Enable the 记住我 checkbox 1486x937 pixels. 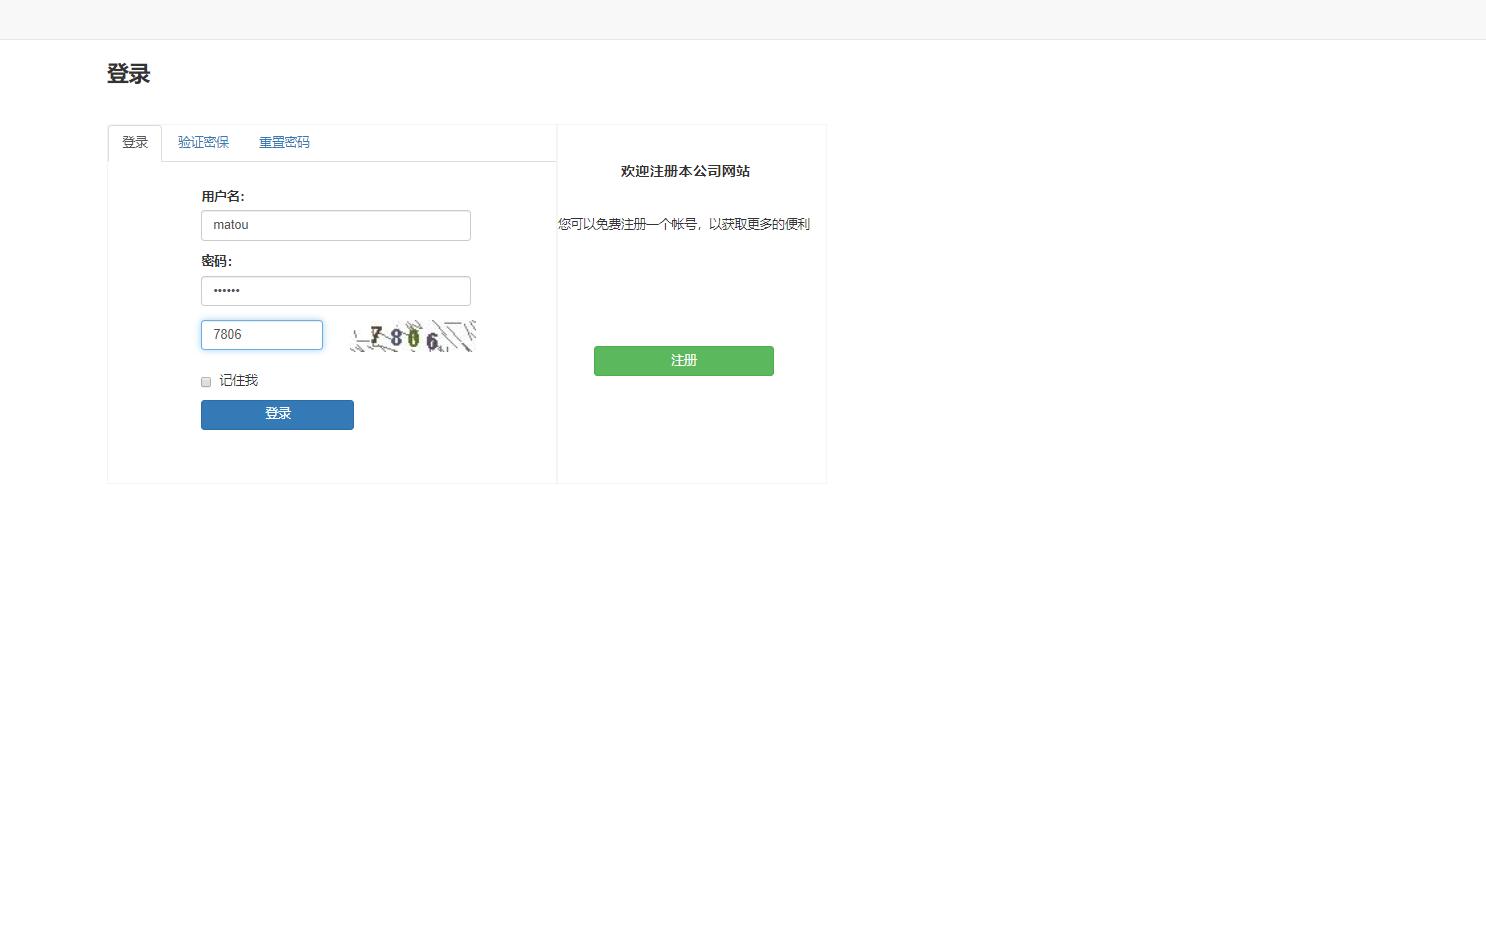pyautogui.click(x=206, y=382)
